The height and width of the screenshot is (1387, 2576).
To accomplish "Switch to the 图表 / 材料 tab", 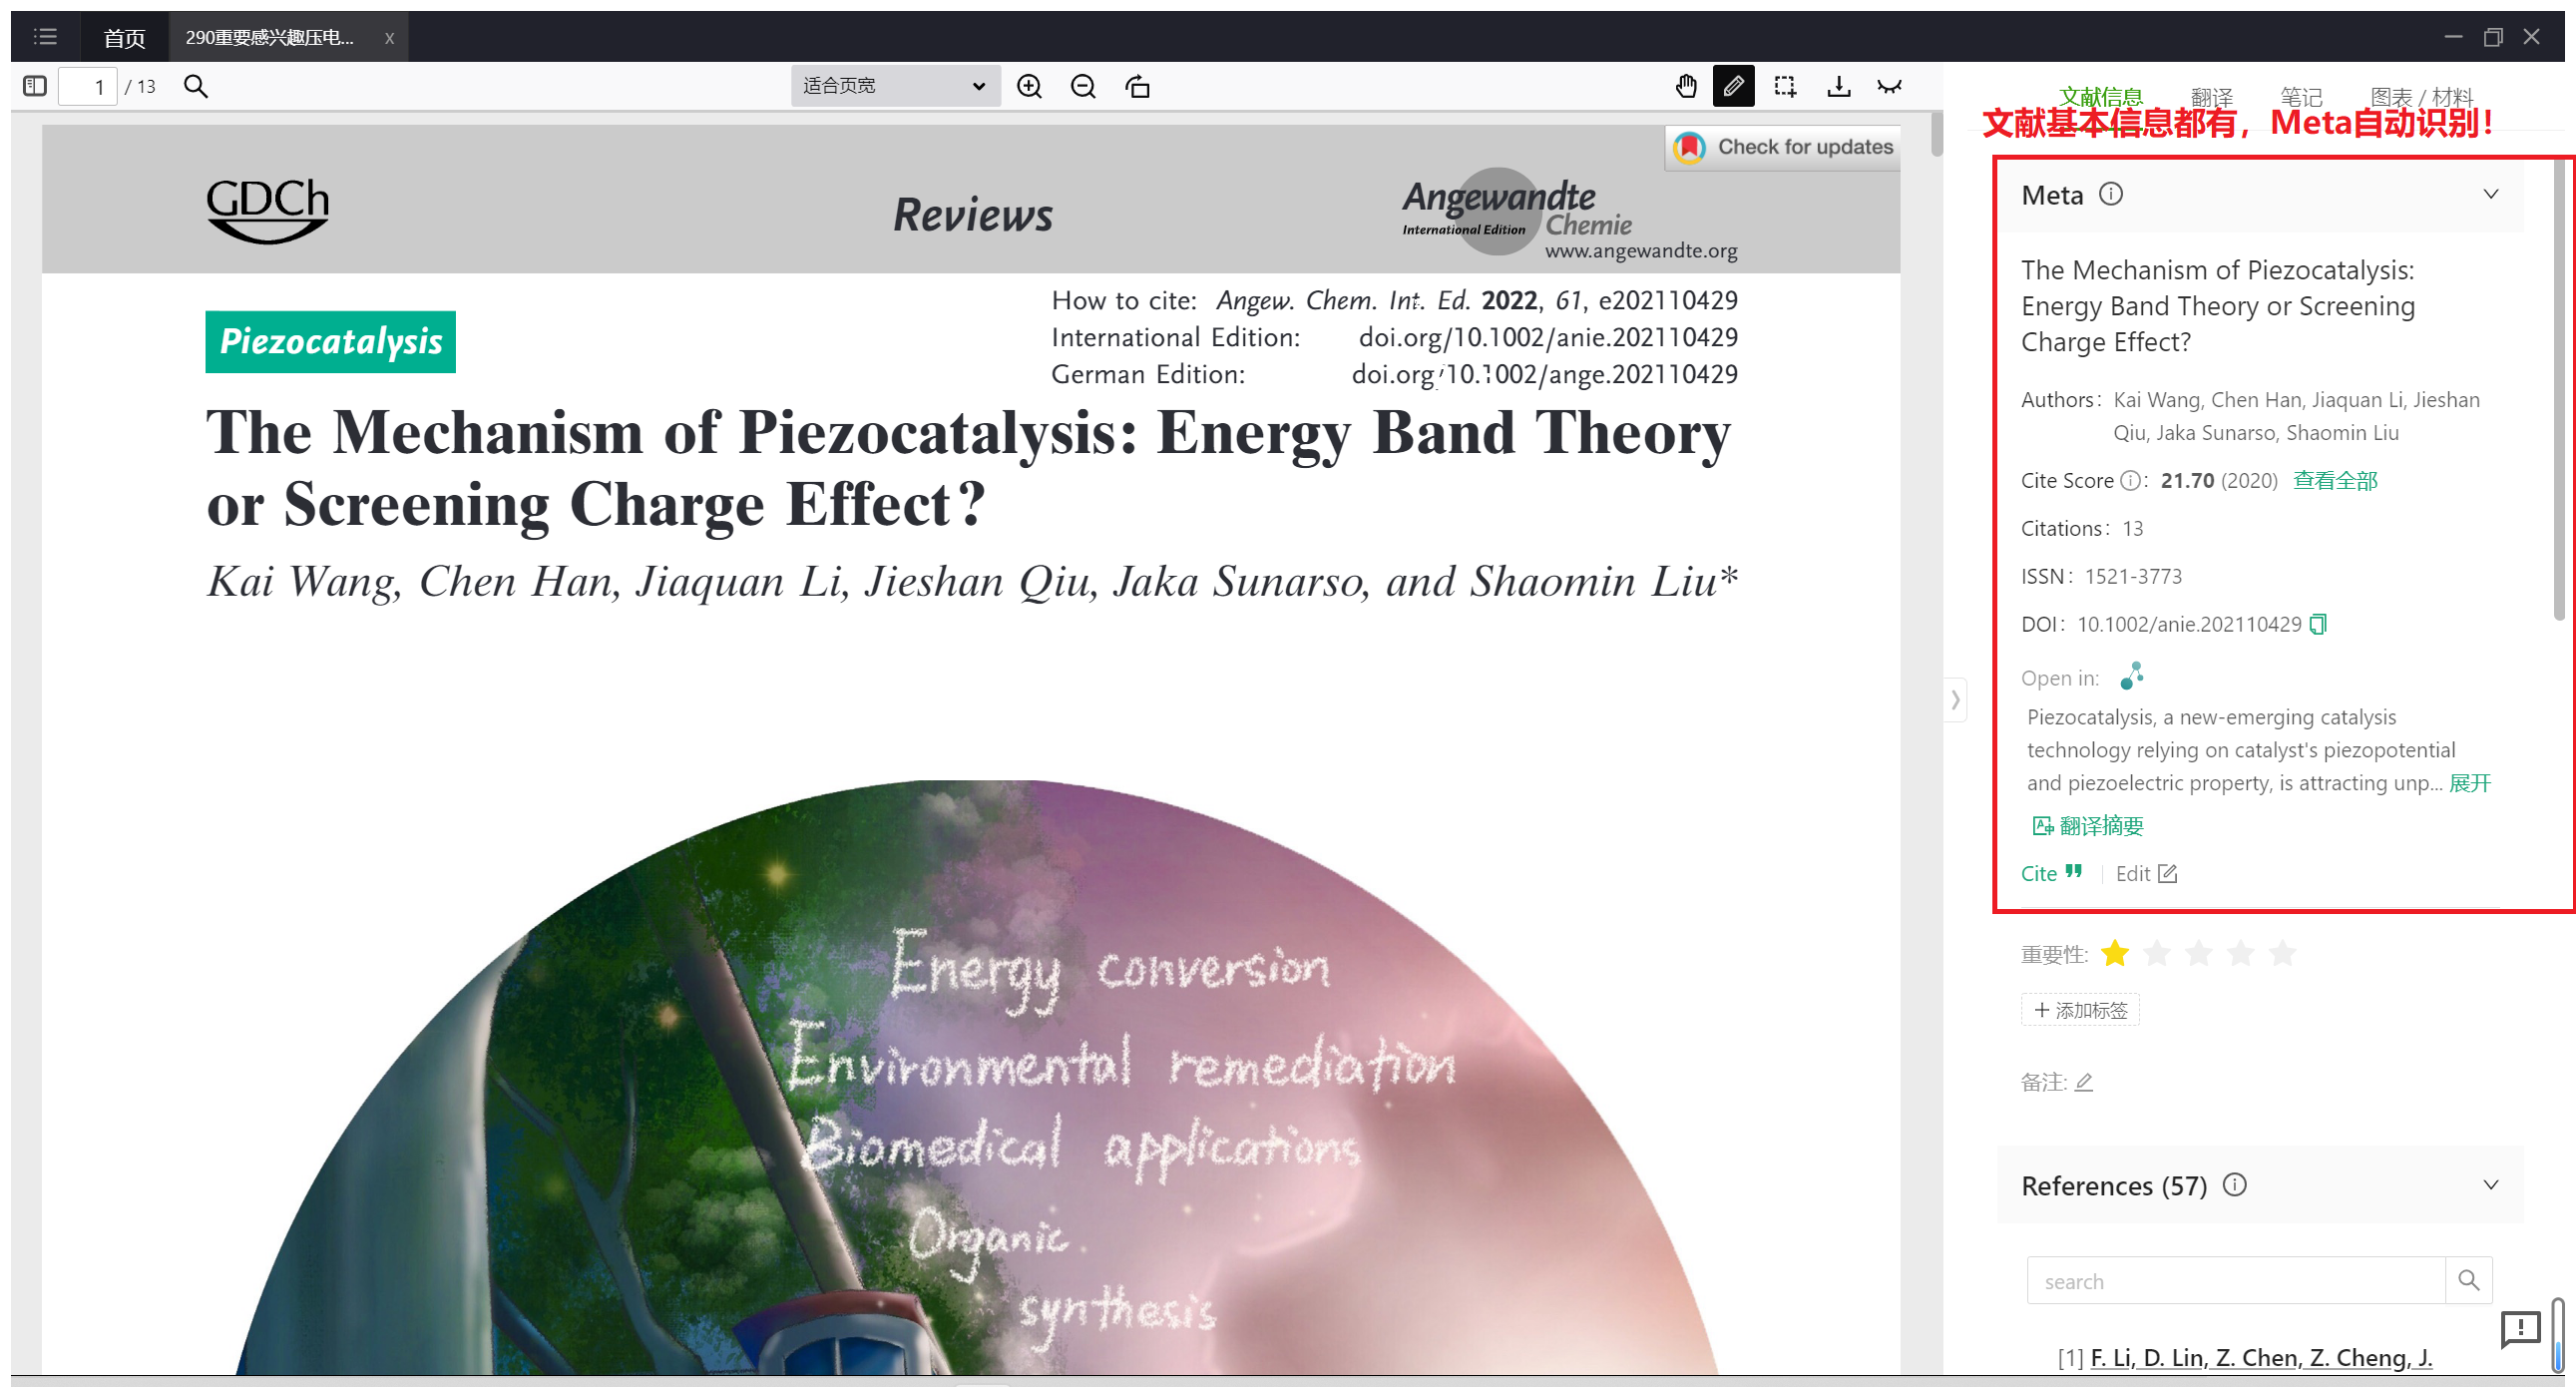I will (x=2421, y=97).
